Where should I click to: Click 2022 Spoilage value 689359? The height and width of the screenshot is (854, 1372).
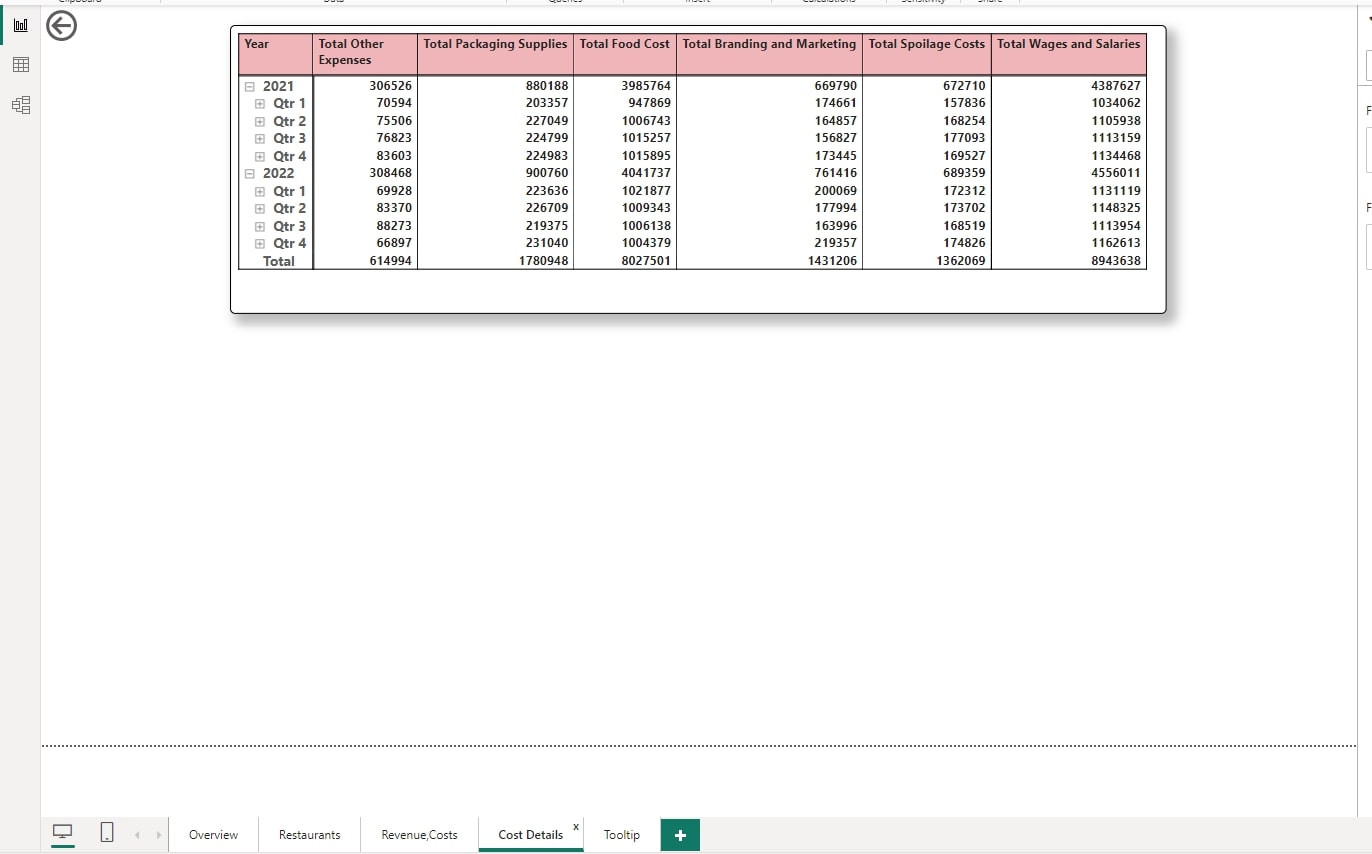pyautogui.click(x=964, y=173)
